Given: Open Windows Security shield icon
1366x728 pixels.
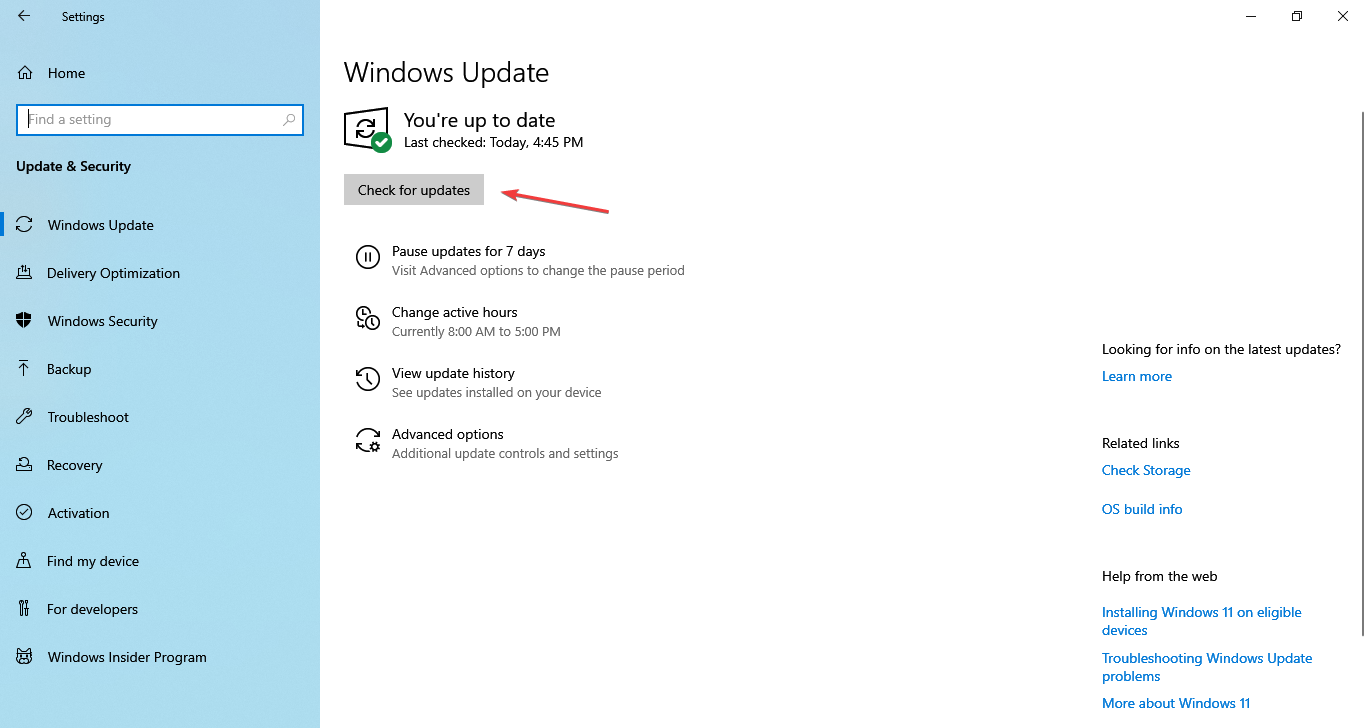Looking at the screenshot, I should pyautogui.click(x=25, y=321).
